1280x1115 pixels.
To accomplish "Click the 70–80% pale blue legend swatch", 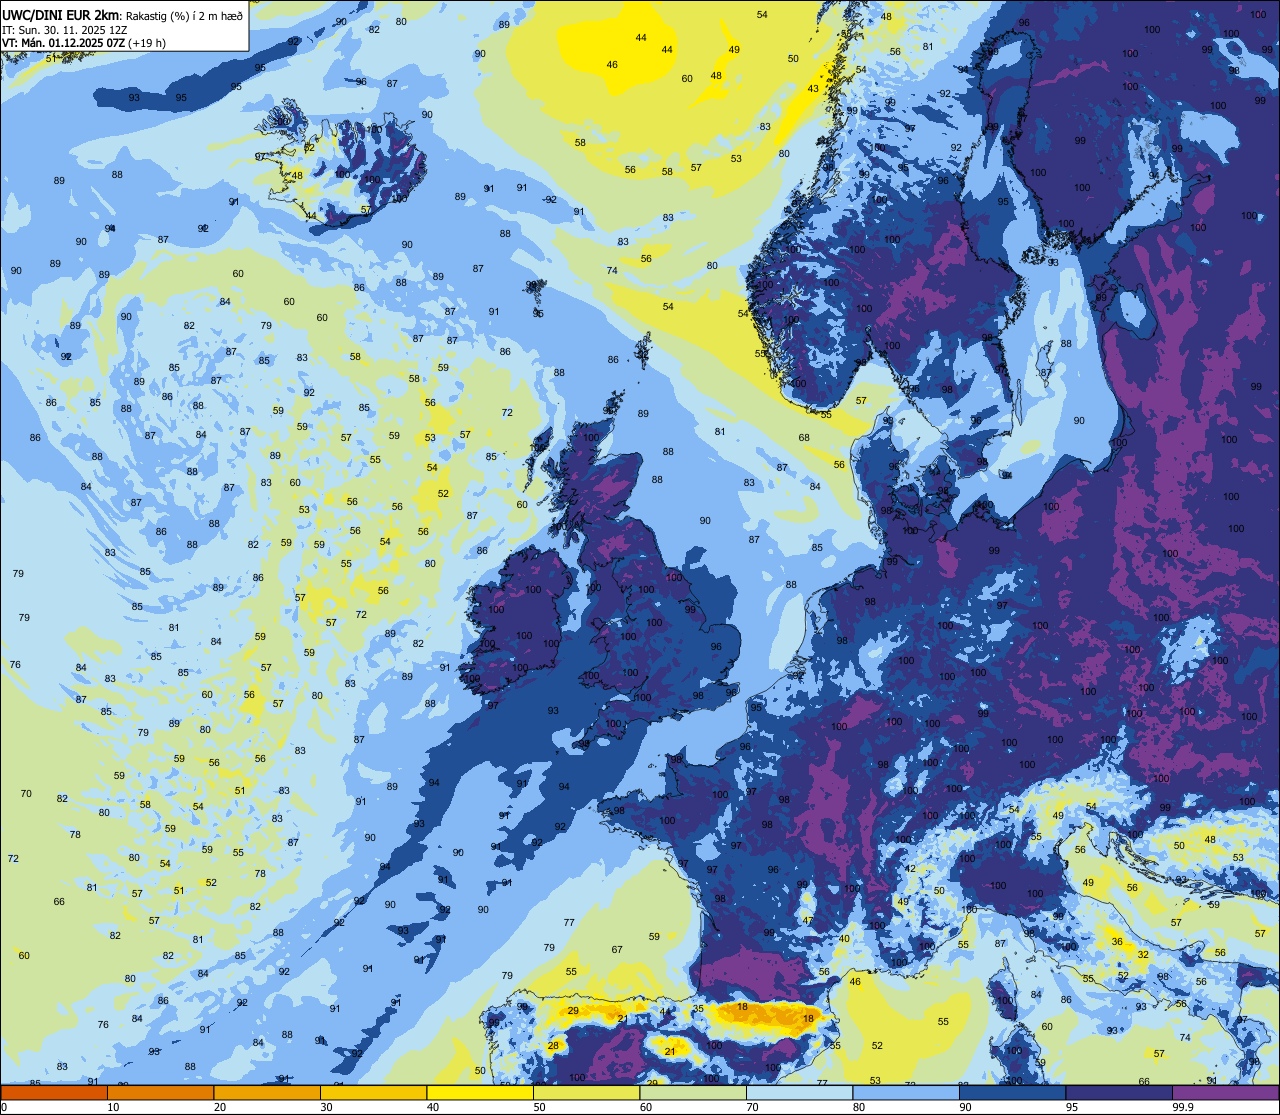I will 799,1092.
